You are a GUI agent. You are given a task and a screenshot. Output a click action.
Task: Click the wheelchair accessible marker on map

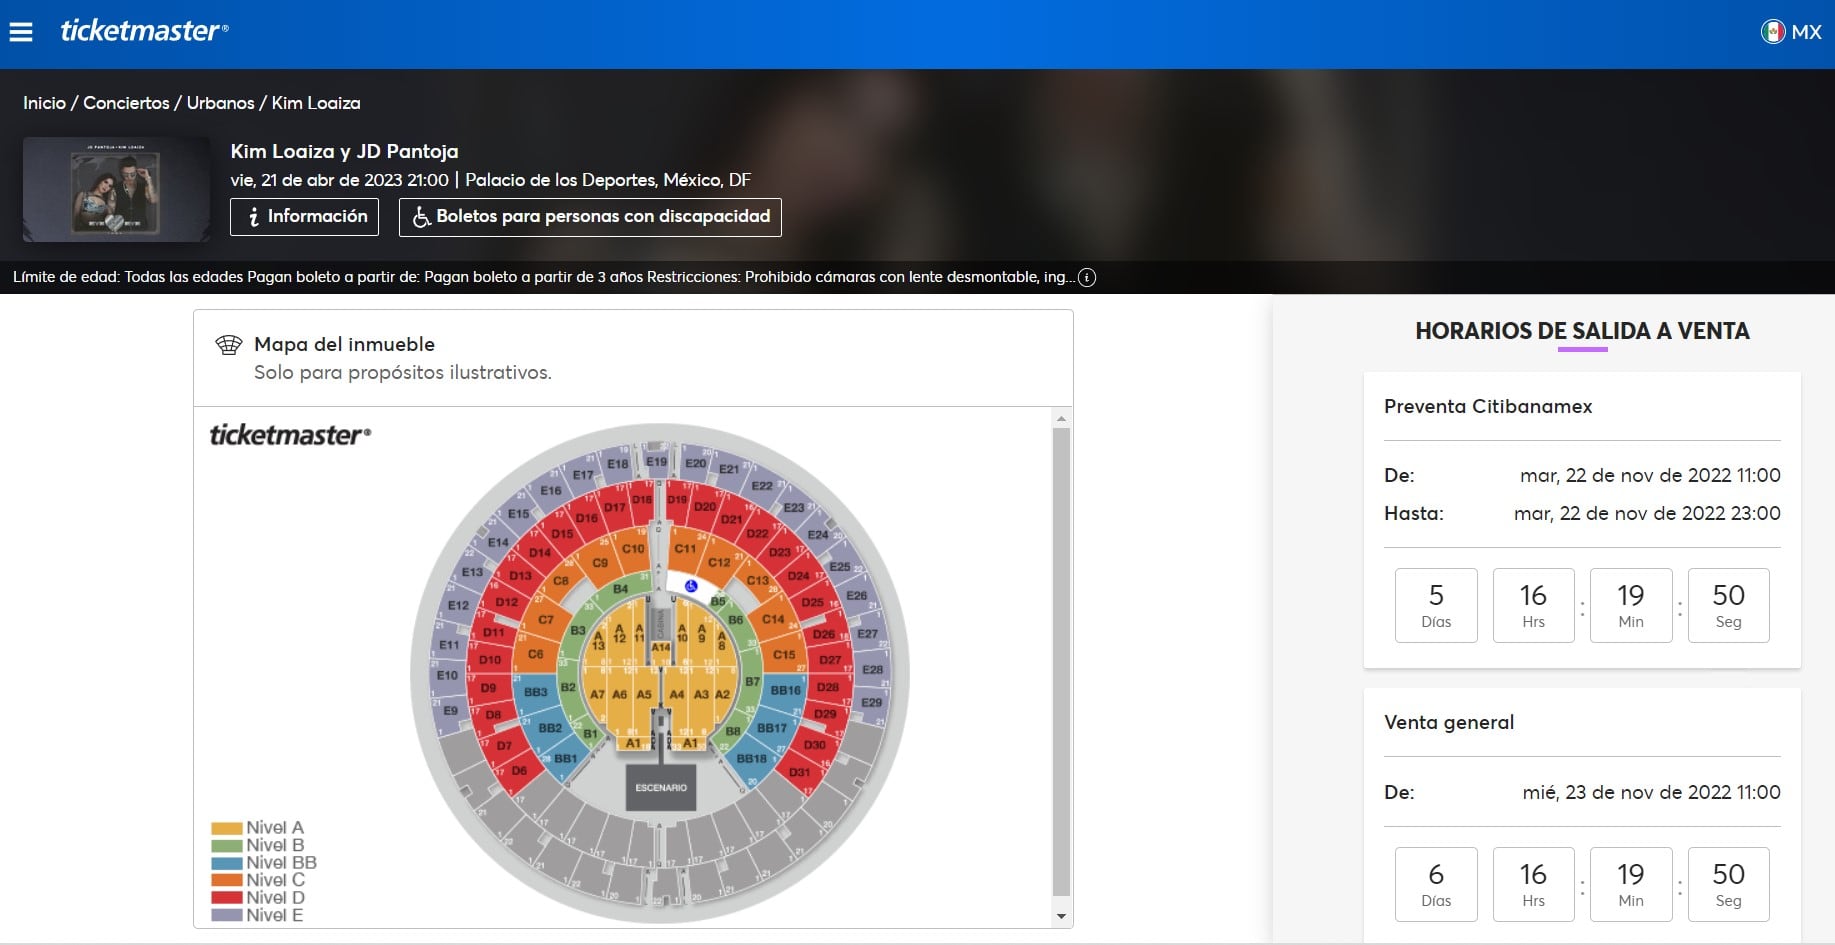click(690, 586)
